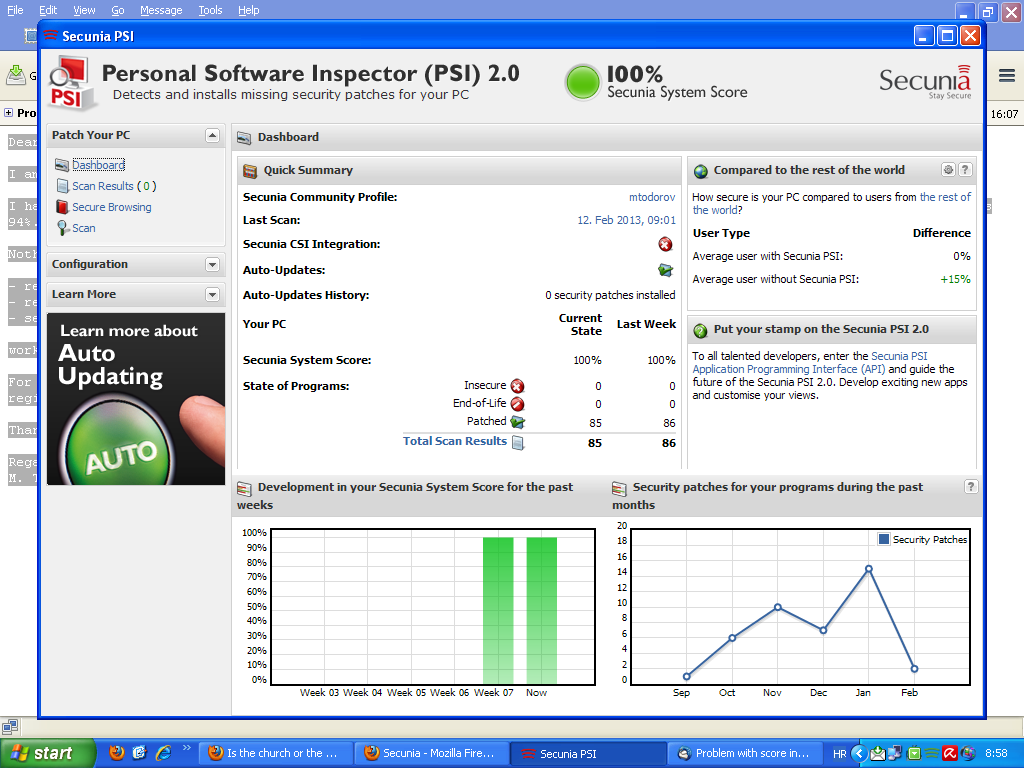The image size is (1024, 768).
Task: Expand the Configuration section
Action: [212, 264]
